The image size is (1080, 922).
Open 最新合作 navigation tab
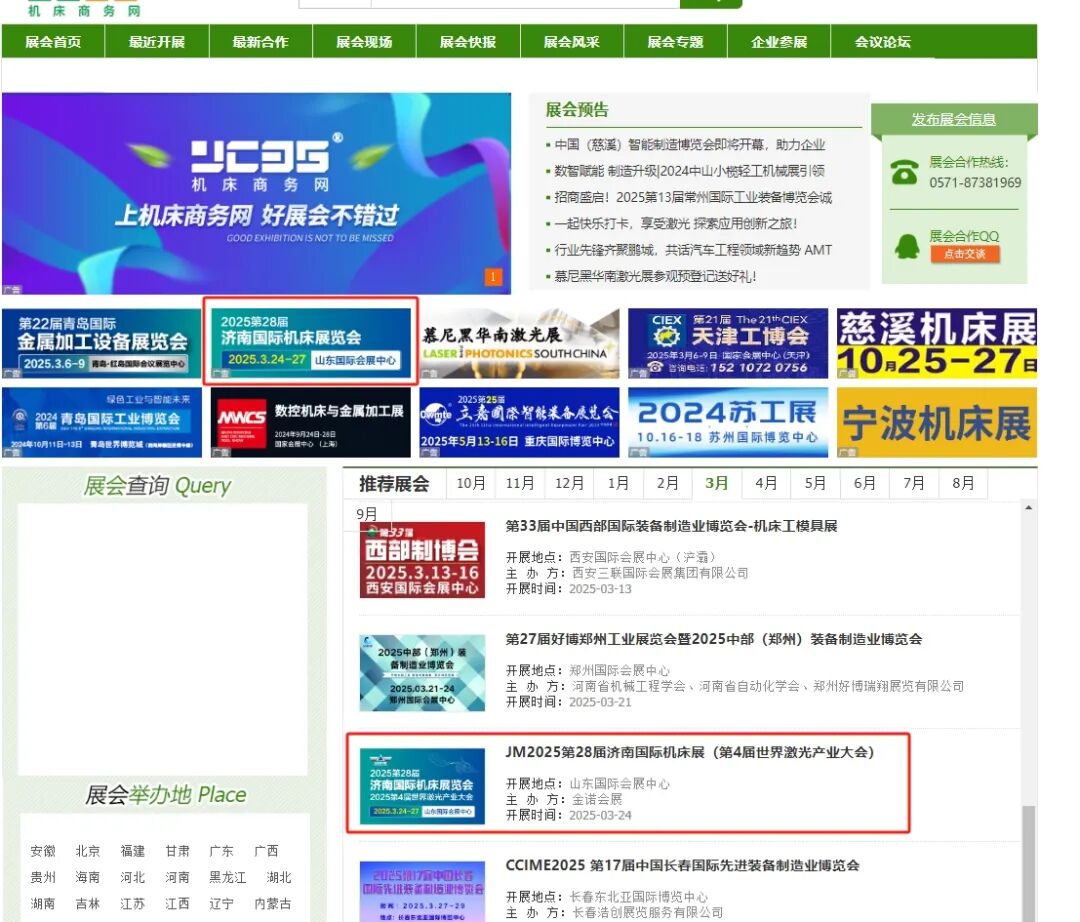pyautogui.click(x=260, y=42)
